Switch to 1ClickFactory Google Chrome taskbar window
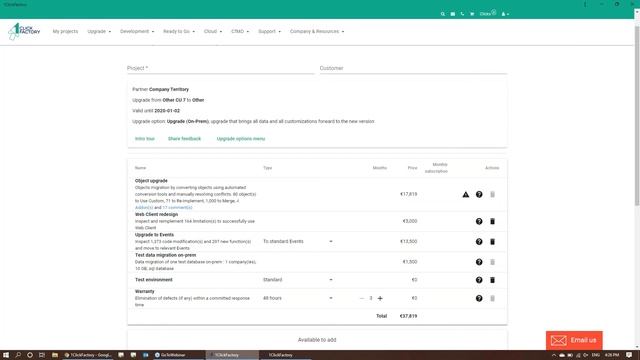The width and height of the screenshot is (640, 360). pos(88,355)
